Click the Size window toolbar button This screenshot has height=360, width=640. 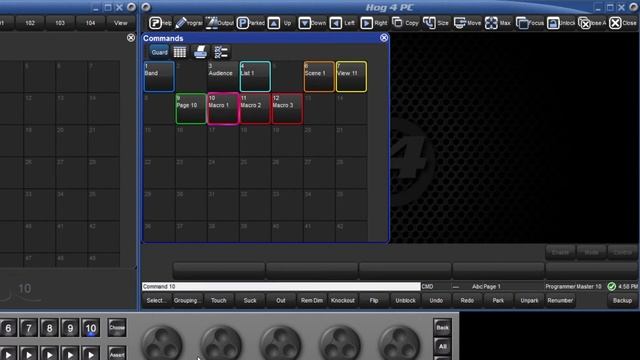click(436, 23)
